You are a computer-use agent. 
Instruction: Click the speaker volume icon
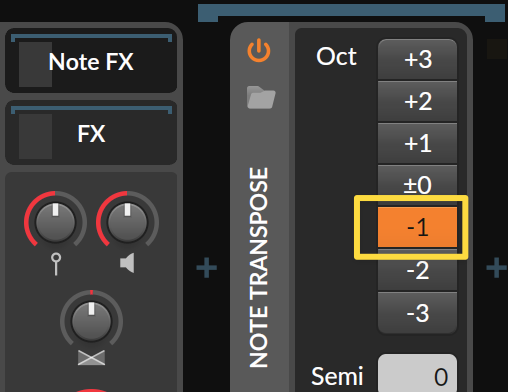click(127, 263)
